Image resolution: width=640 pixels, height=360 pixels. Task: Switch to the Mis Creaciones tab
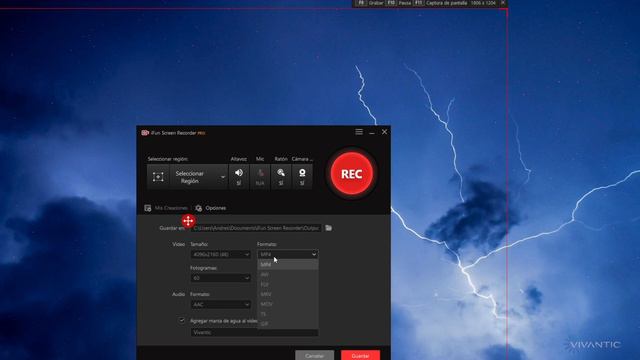(166, 208)
